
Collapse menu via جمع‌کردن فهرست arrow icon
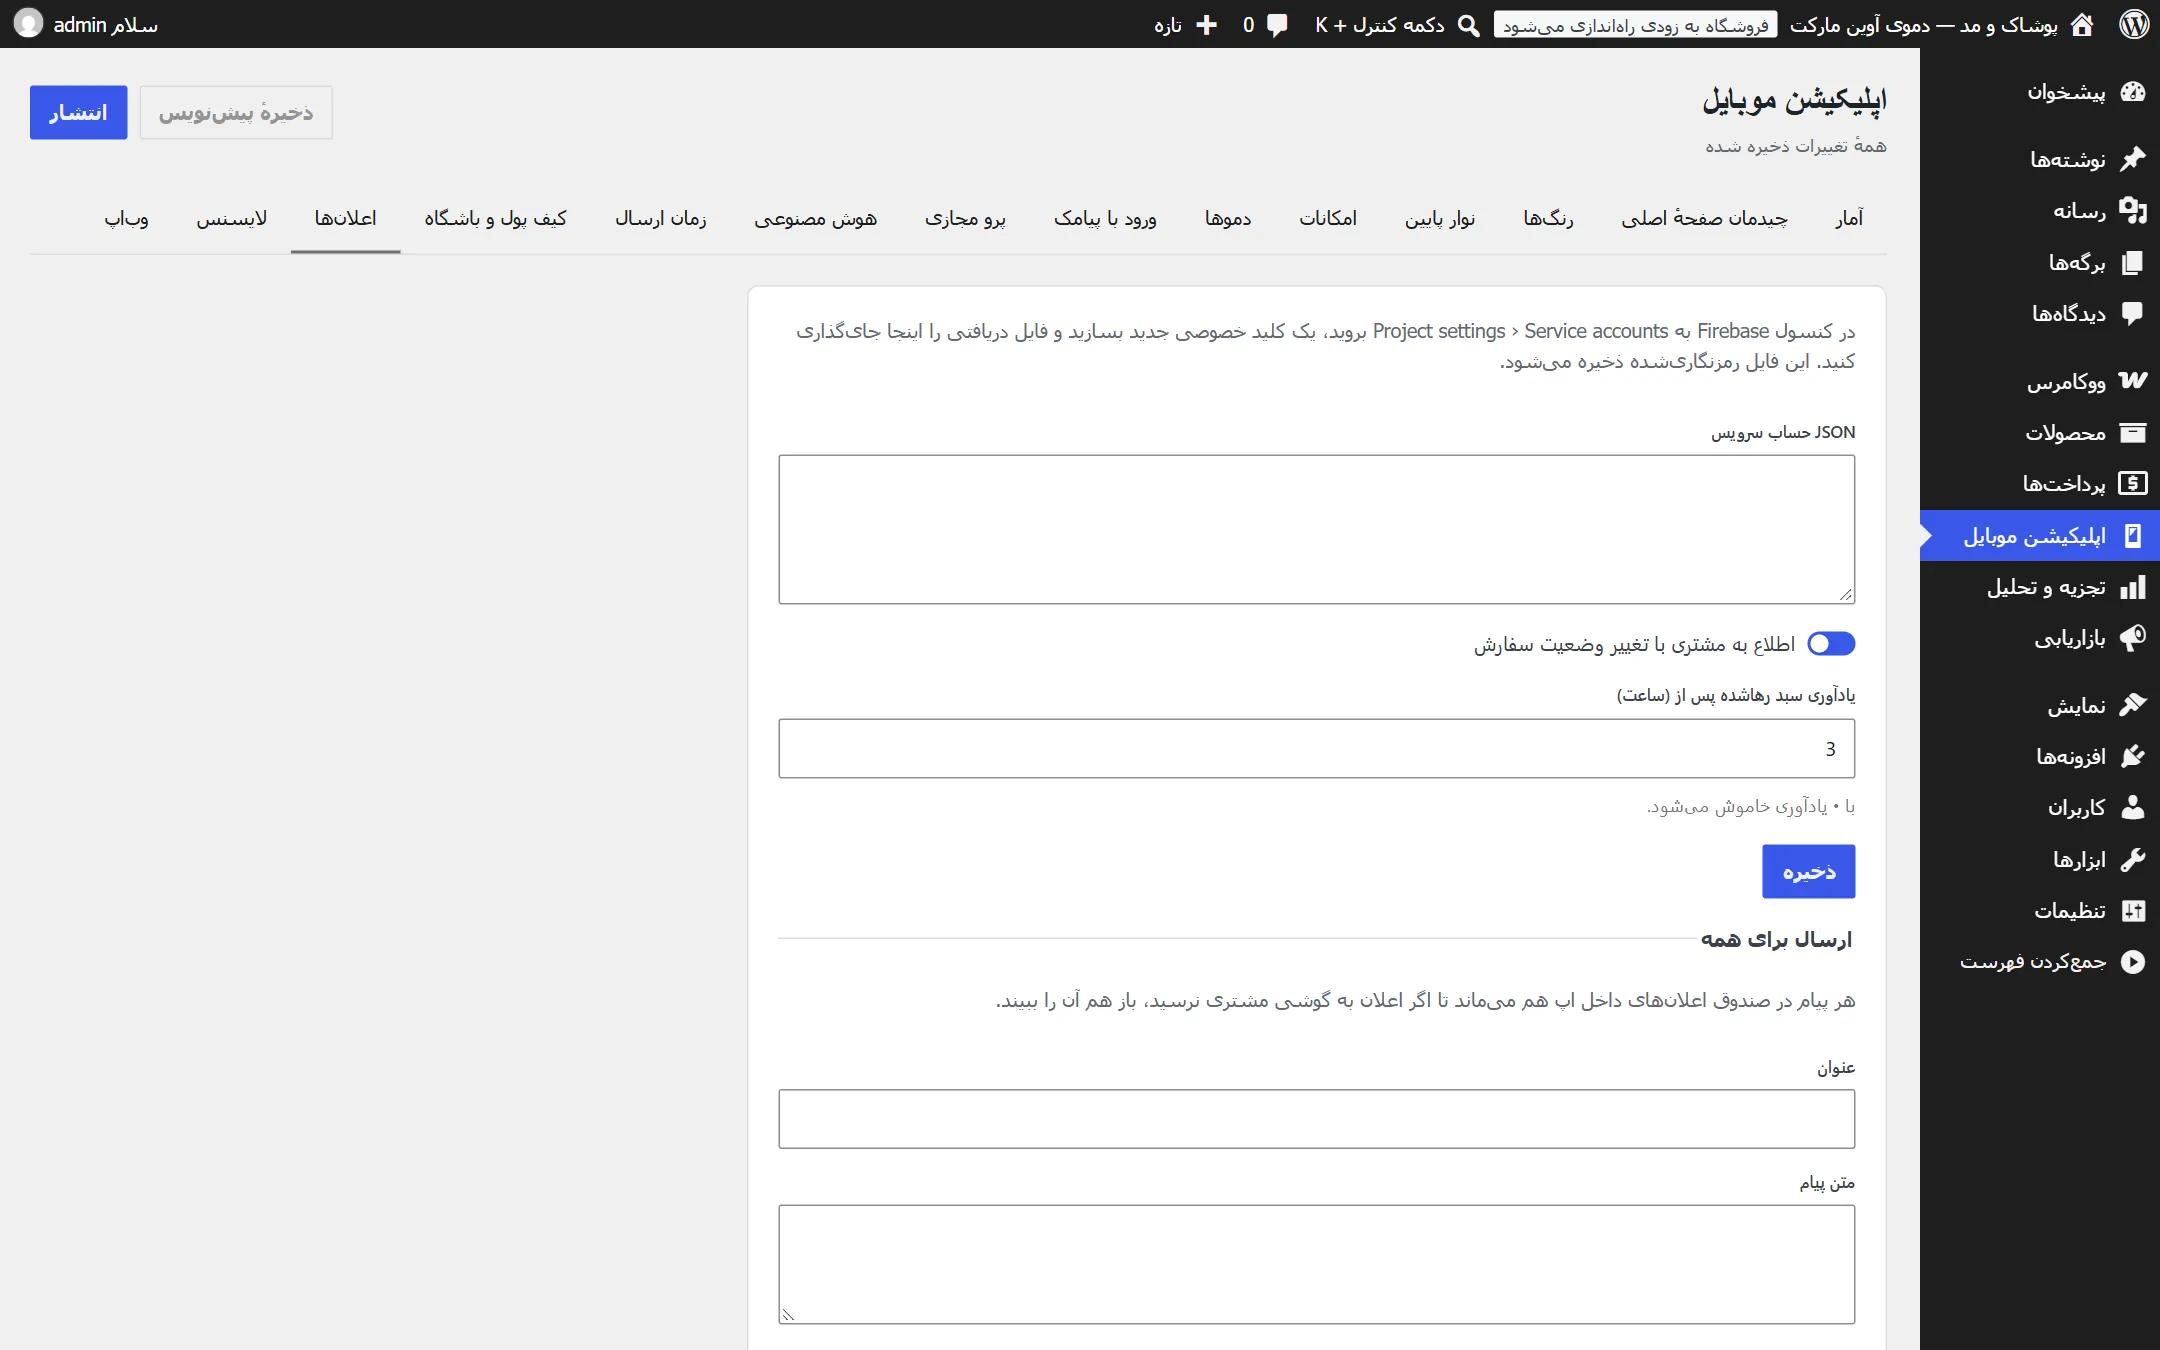(2133, 962)
